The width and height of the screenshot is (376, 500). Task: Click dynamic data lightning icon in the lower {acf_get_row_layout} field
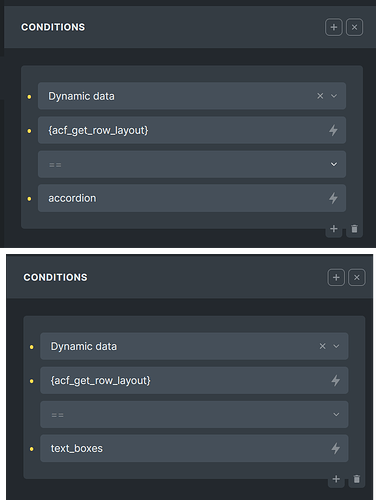tap(335, 380)
